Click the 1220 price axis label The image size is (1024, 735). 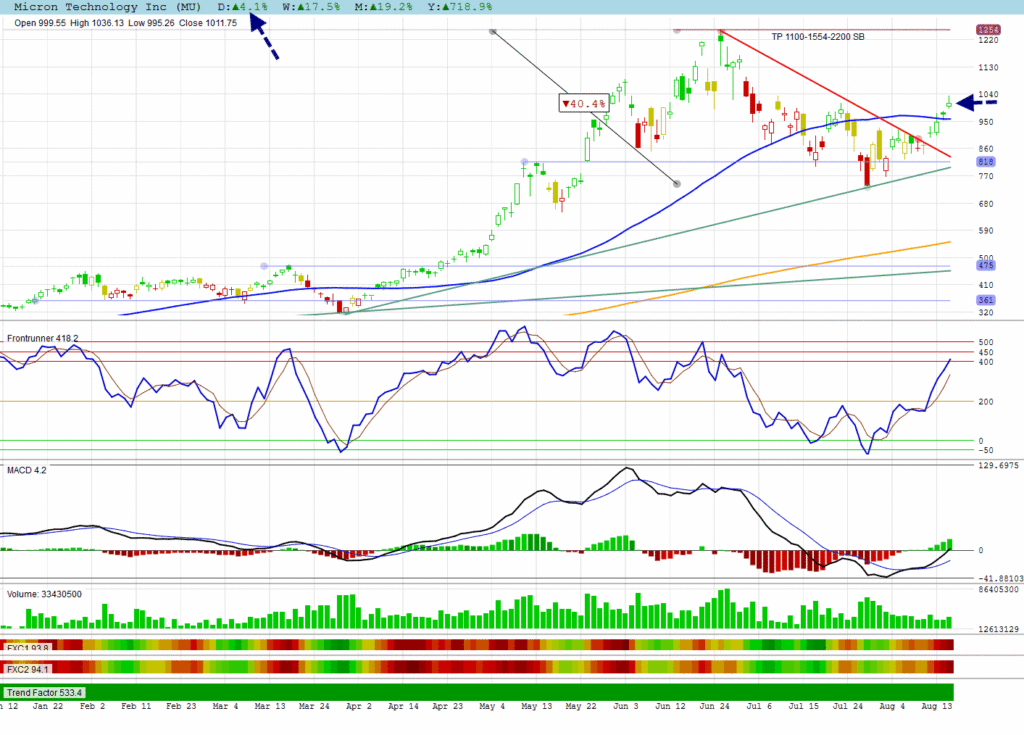click(988, 40)
